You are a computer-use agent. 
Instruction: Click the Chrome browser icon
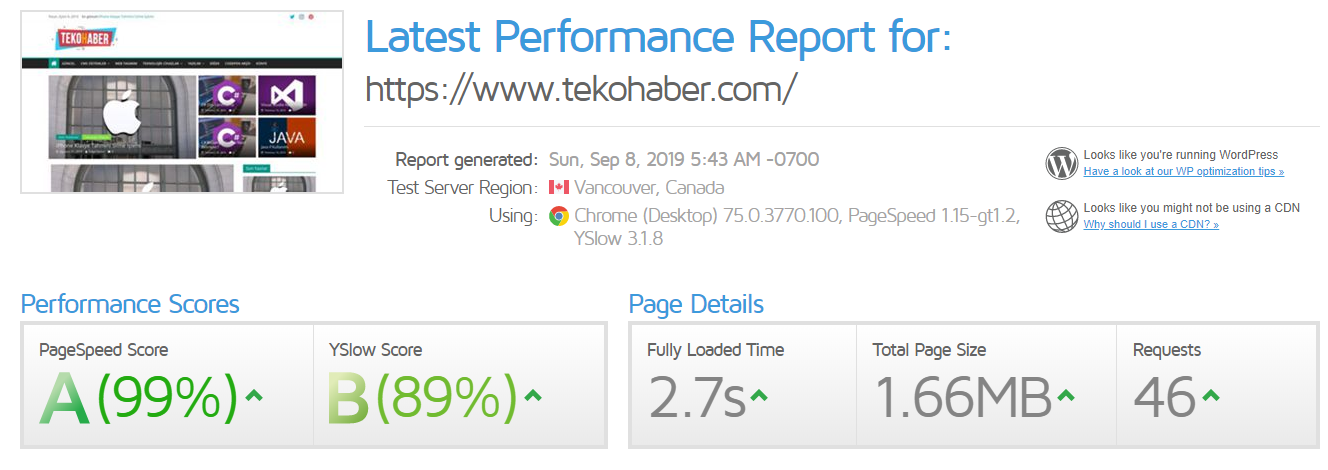(559, 216)
